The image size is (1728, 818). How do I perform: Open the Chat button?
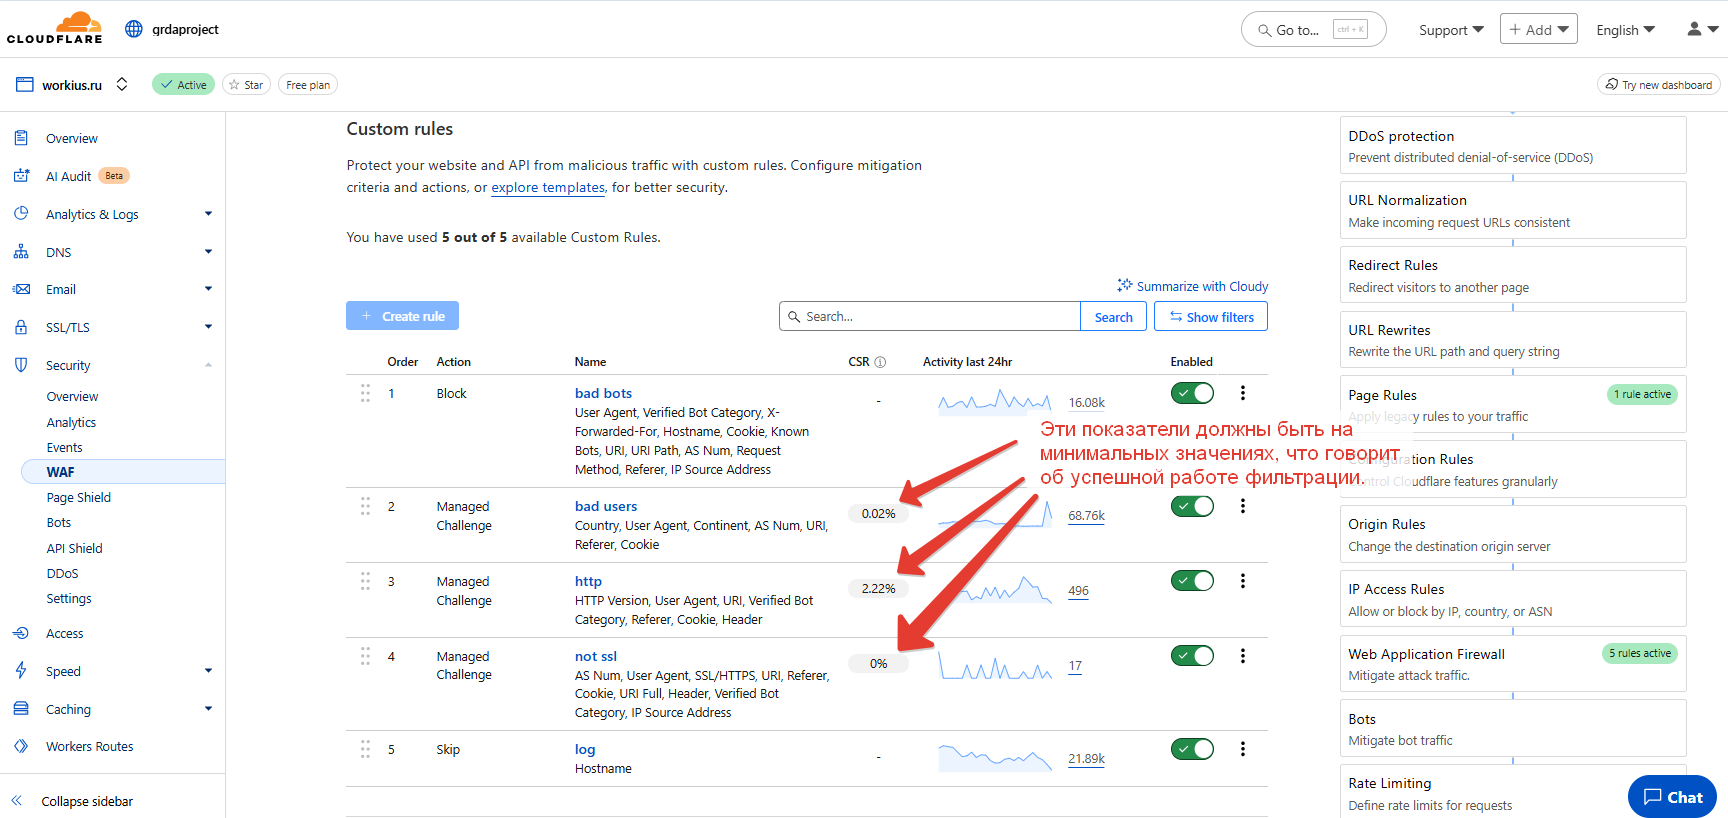pyautogui.click(x=1672, y=797)
